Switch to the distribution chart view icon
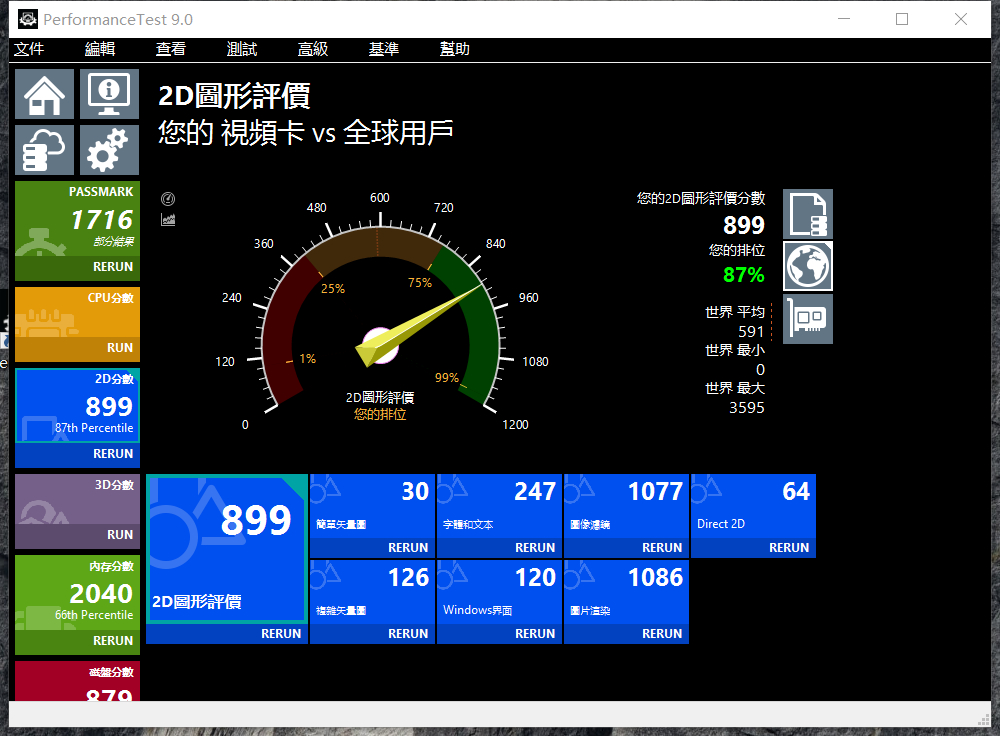Screen dimensions: 1000x736 pos(168,220)
